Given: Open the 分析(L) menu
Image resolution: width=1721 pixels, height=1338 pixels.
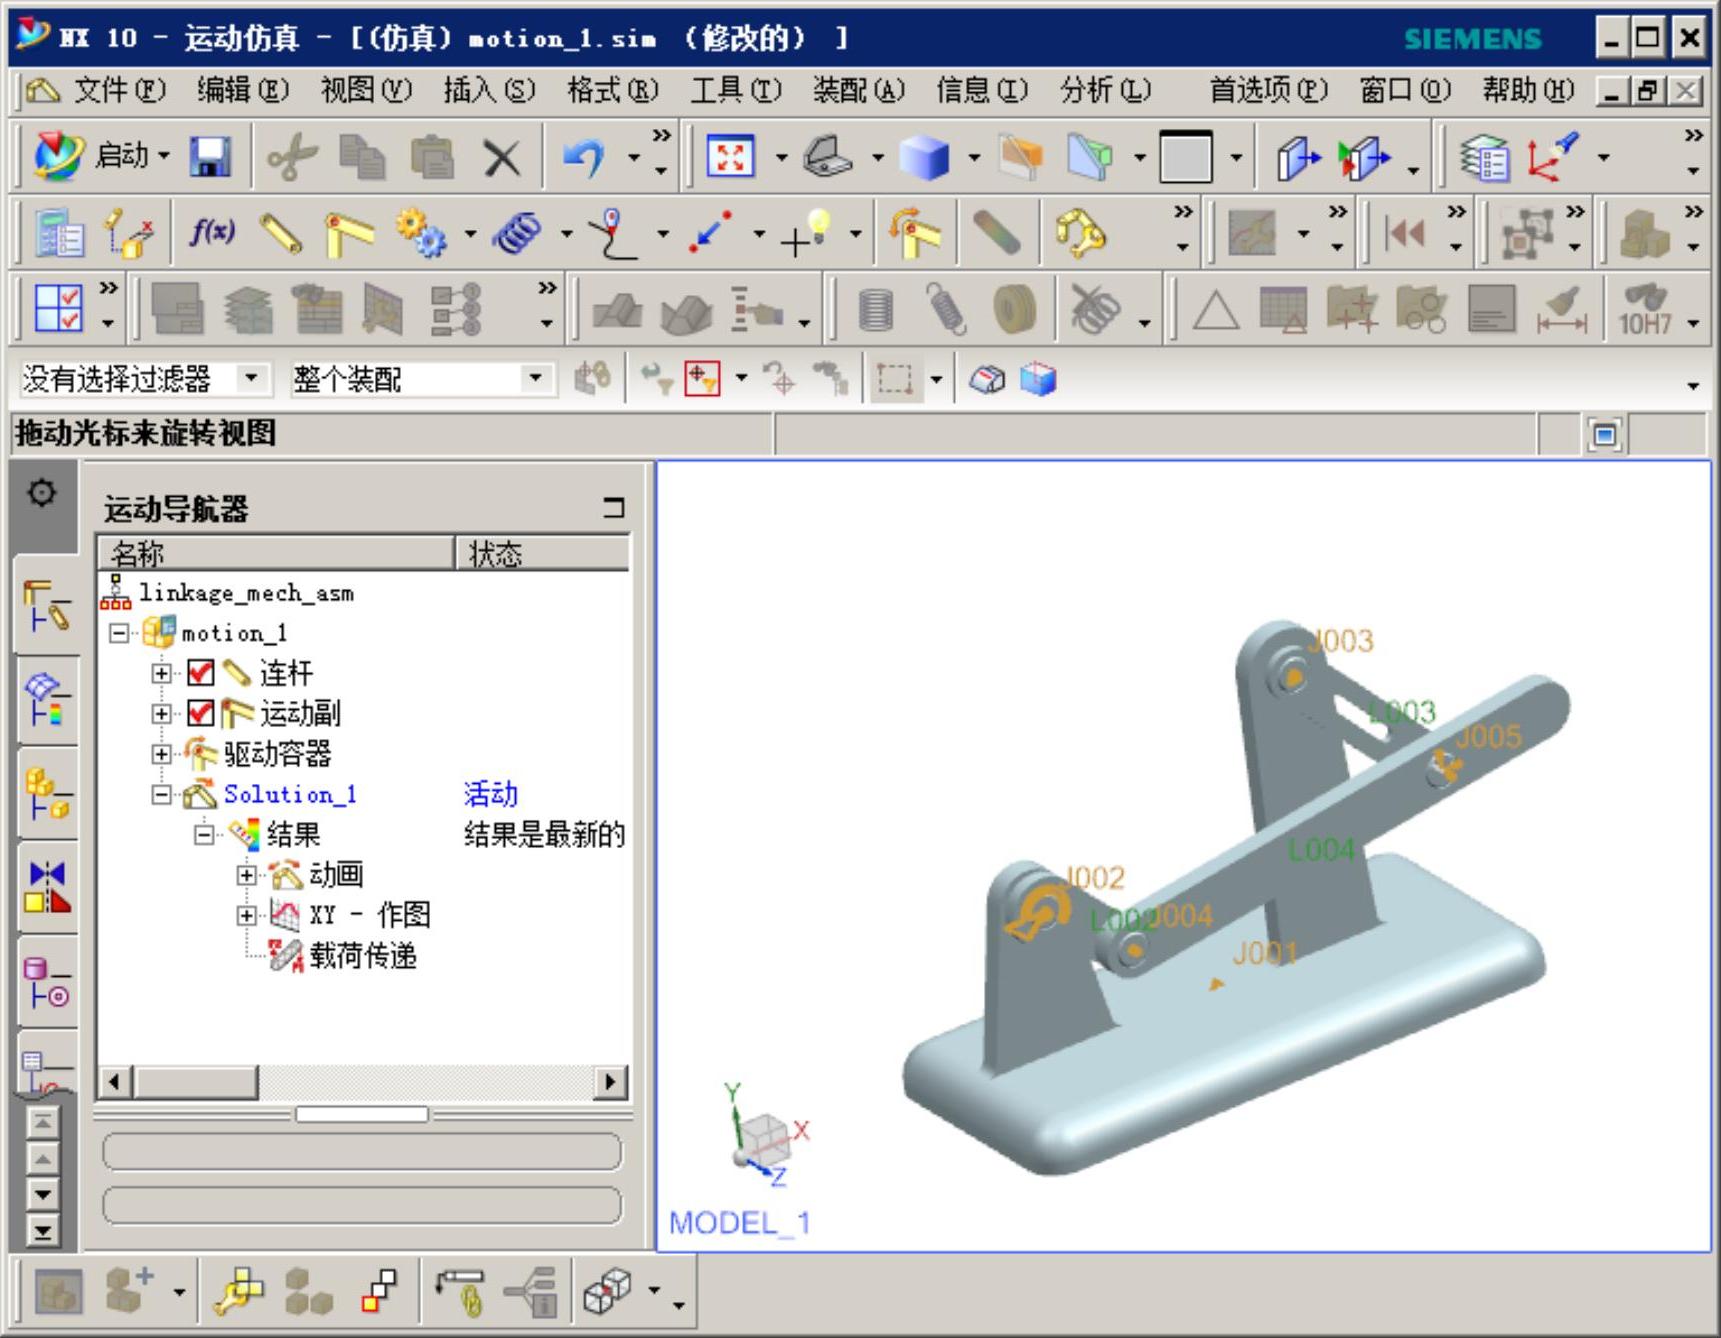Looking at the screenshot, I should pyautogui.click(x=1105, y=91).
